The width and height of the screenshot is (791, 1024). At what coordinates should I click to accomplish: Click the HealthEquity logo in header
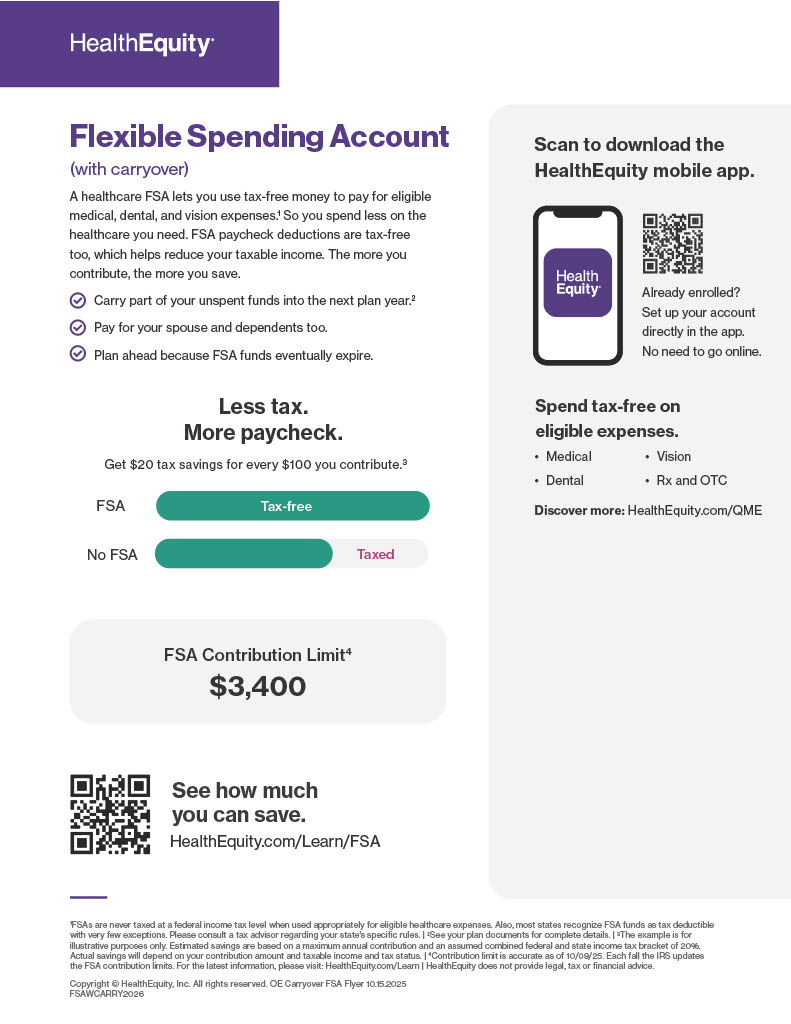(141, 44)
